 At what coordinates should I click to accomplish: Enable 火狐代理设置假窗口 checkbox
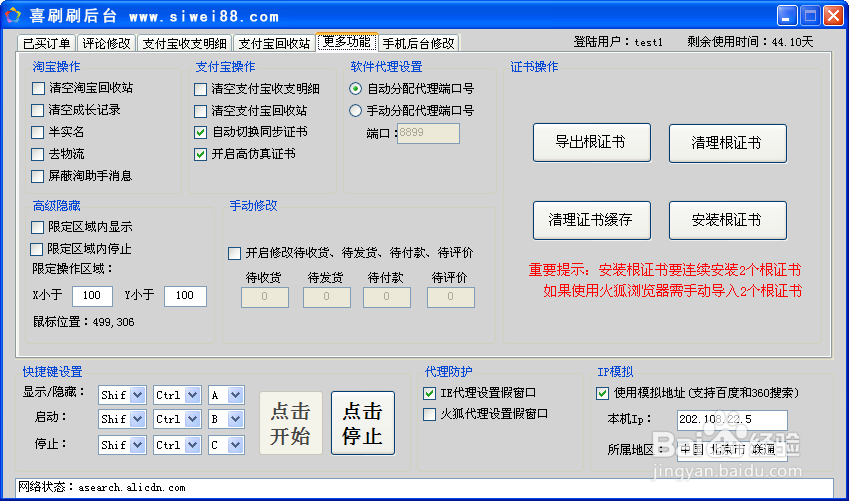point(429,415)
